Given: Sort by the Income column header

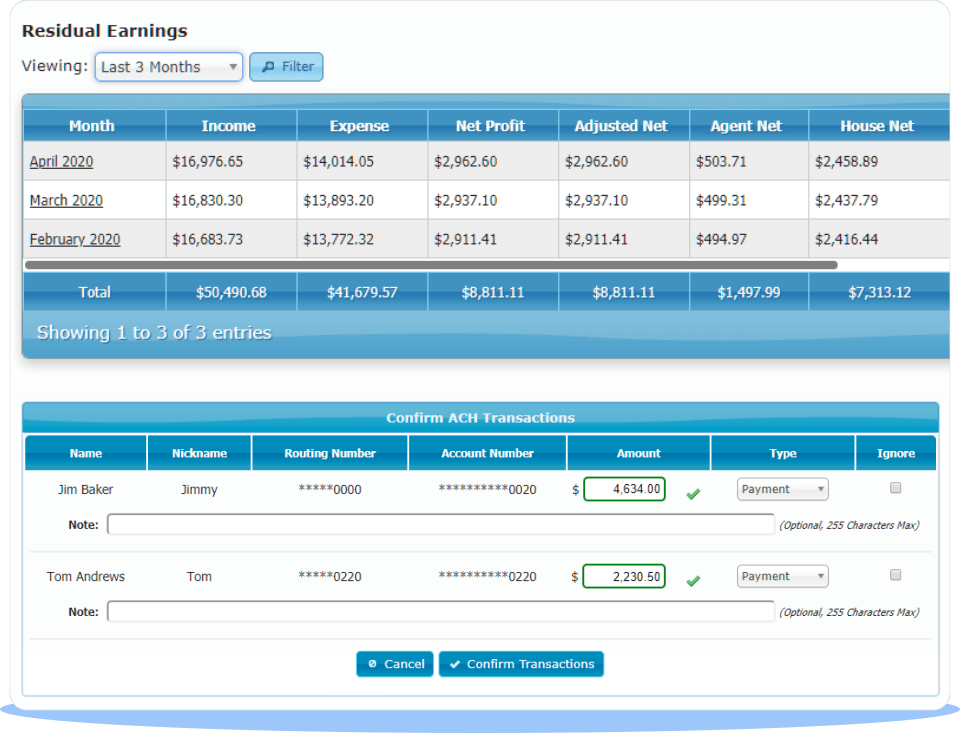Looking at the screenshot, I should 231,126.
